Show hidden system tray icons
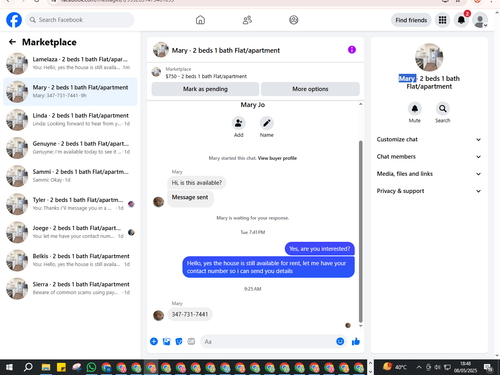Screen dimensions: 500x375 pos(419,367)
